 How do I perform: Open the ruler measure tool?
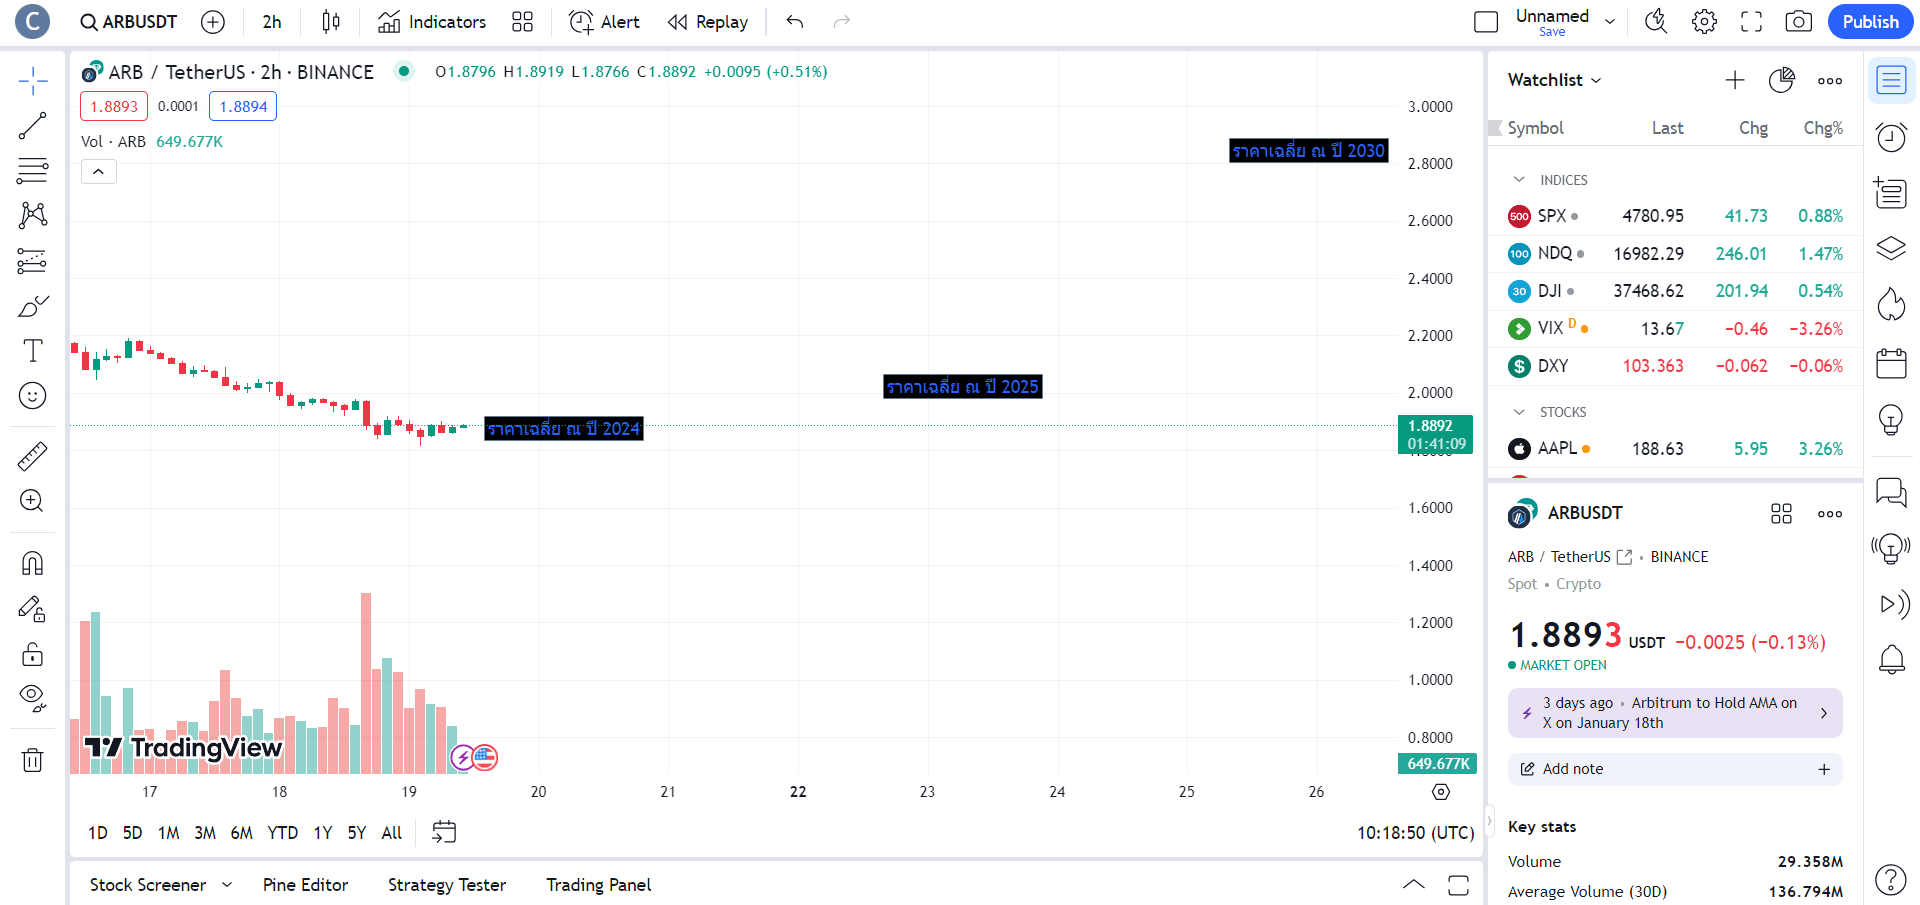(x=32, y=456)
